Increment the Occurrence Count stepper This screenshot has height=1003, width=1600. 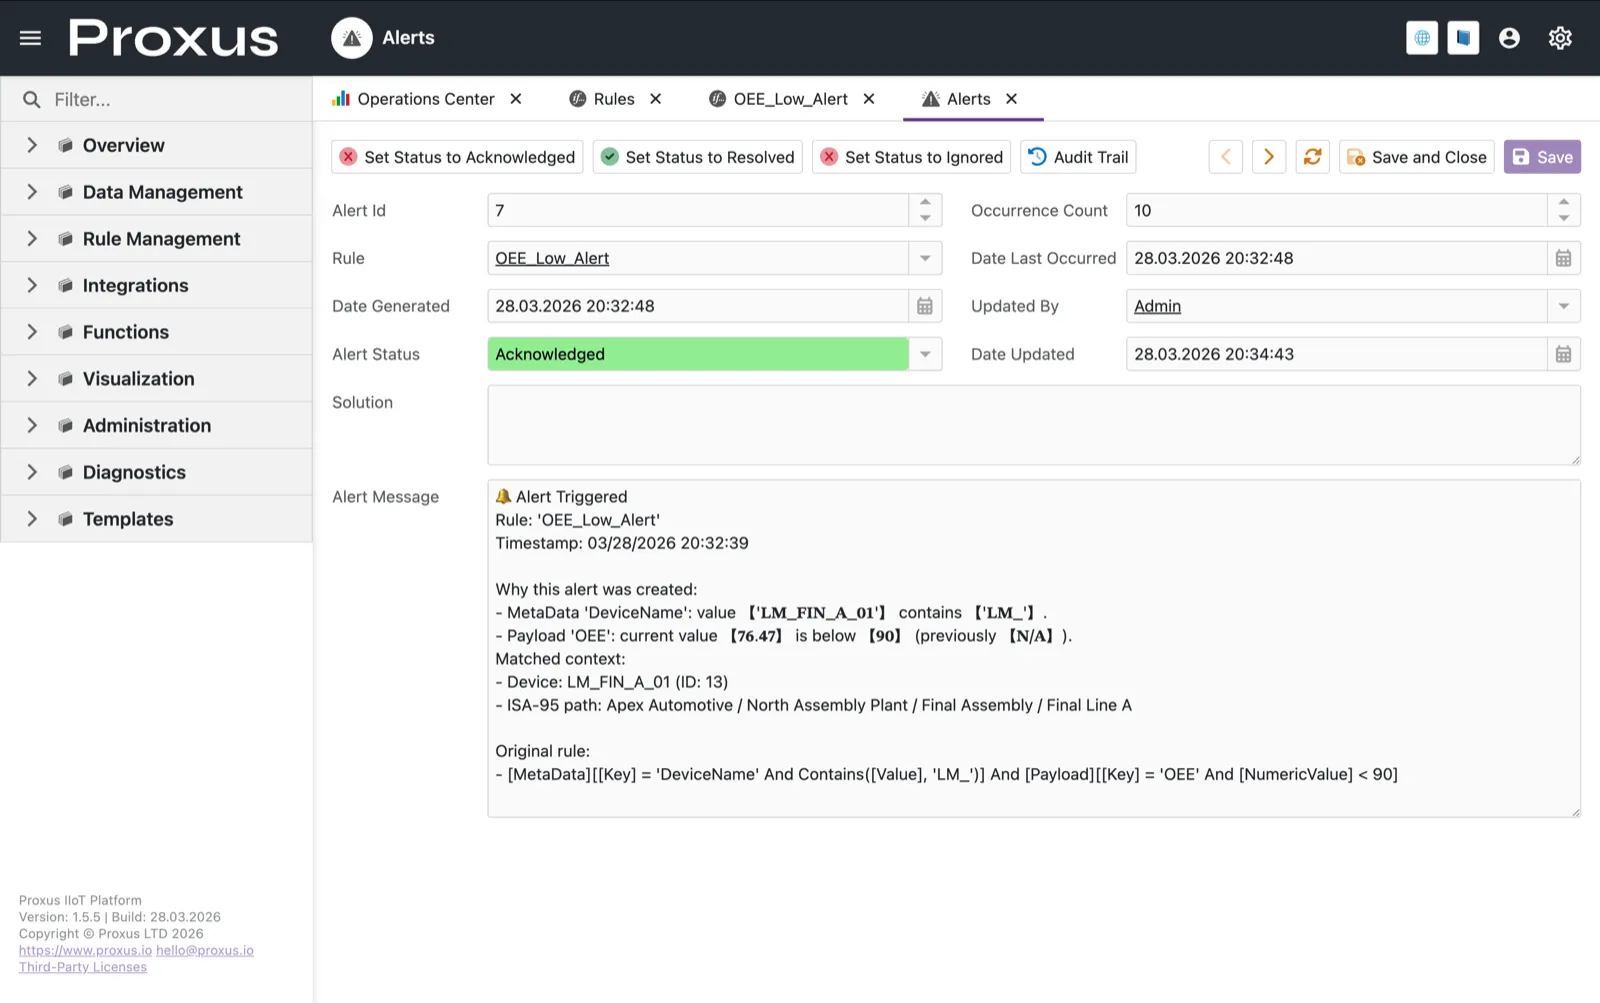click(x=1564, y=203)
